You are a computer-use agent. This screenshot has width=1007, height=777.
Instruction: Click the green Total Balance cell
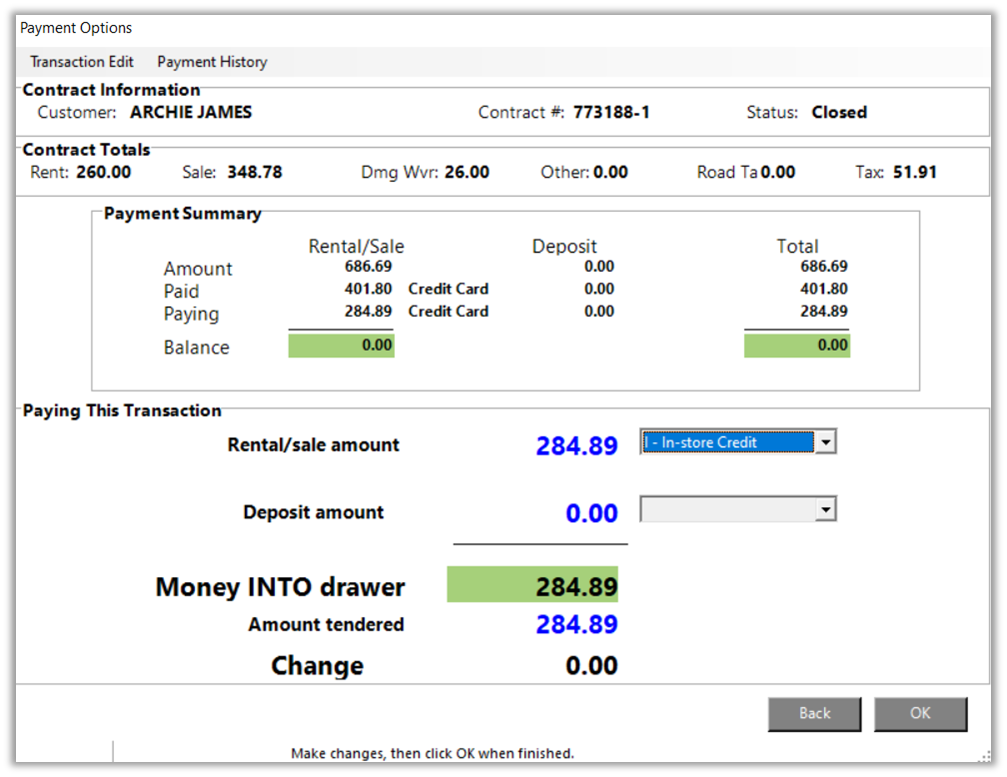pos(797,346)
